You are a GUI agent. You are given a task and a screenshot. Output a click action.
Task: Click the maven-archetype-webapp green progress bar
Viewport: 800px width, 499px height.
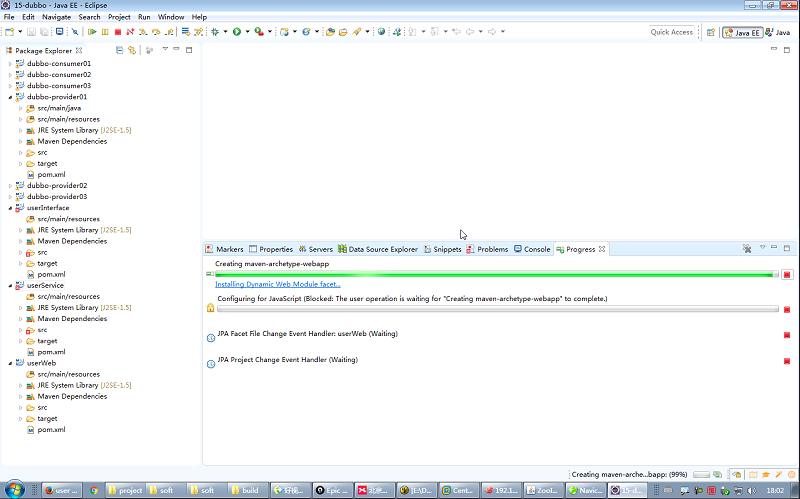(x=495, y=274)
